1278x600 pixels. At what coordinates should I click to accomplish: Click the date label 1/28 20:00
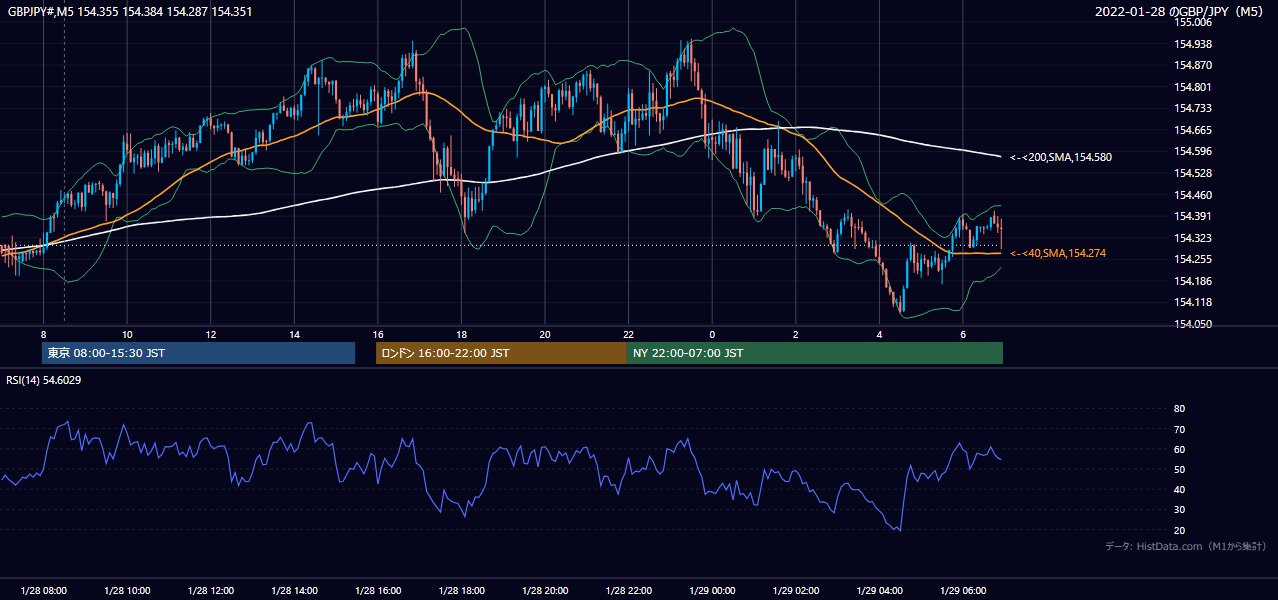545,591
